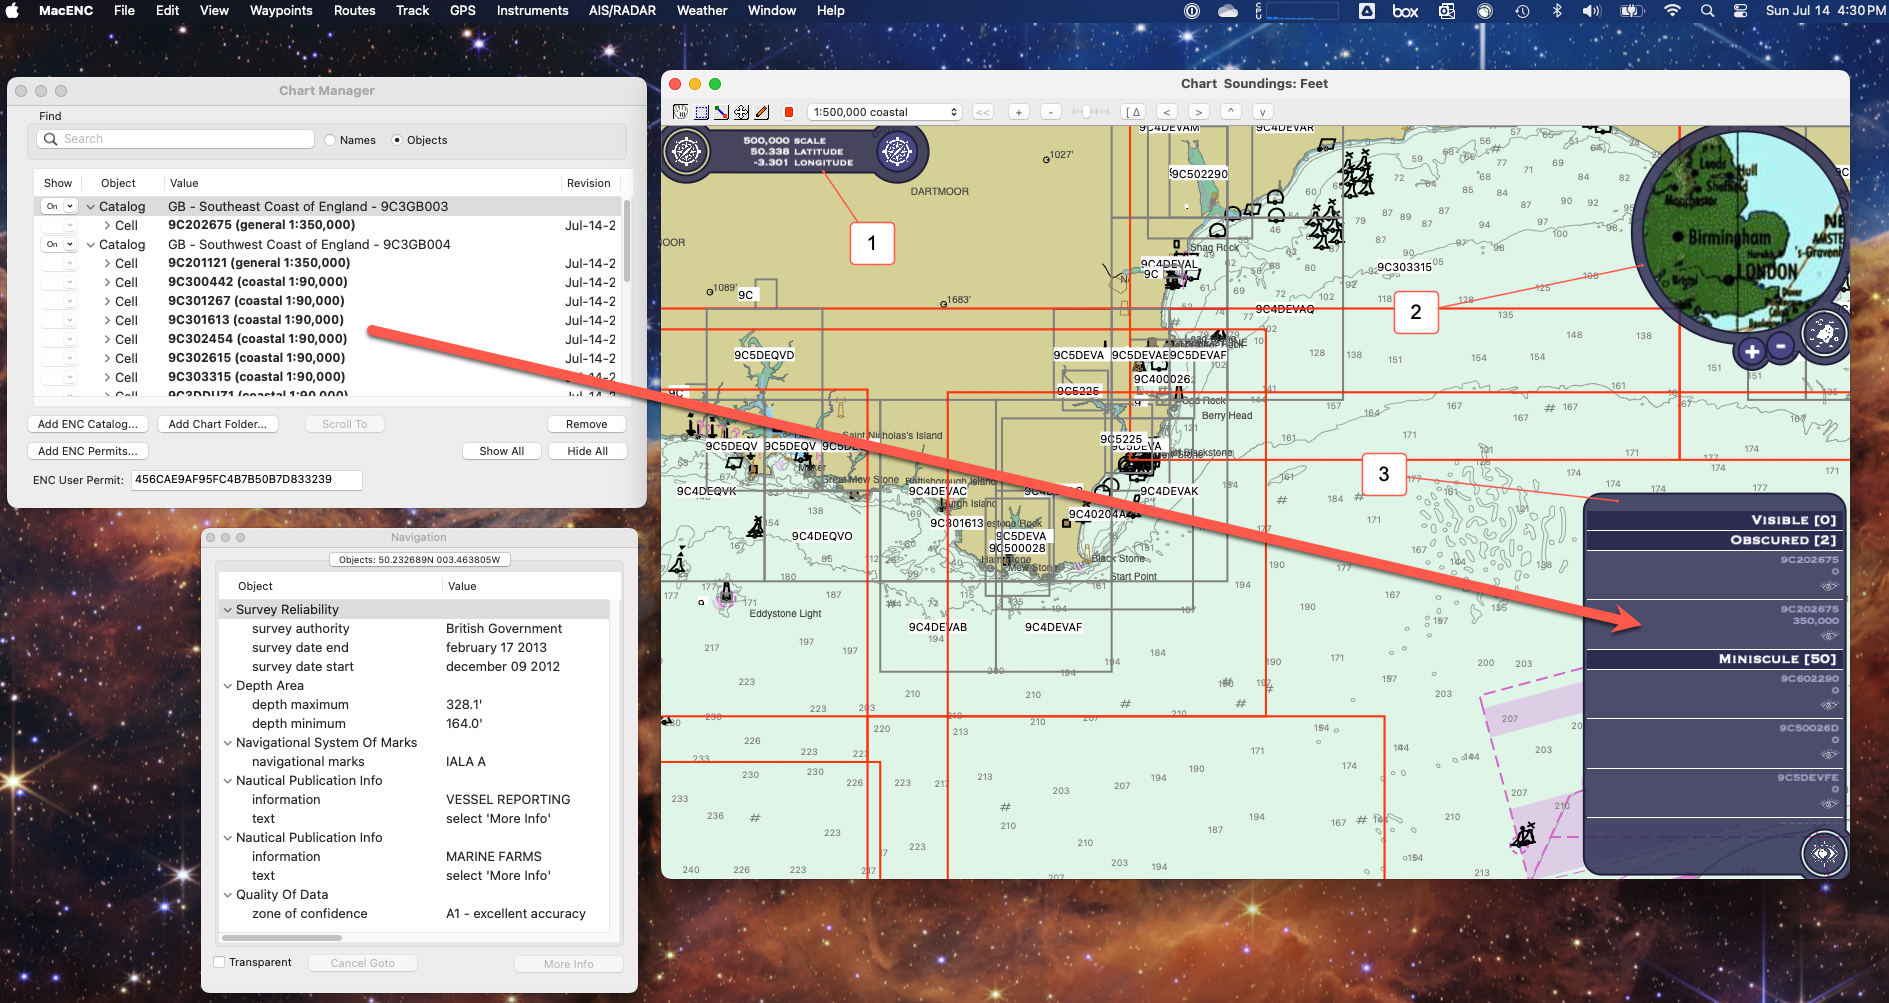
Task: Open the Wi-Fi status menu
Action: pyautogui.click(x=1672, y=11)
